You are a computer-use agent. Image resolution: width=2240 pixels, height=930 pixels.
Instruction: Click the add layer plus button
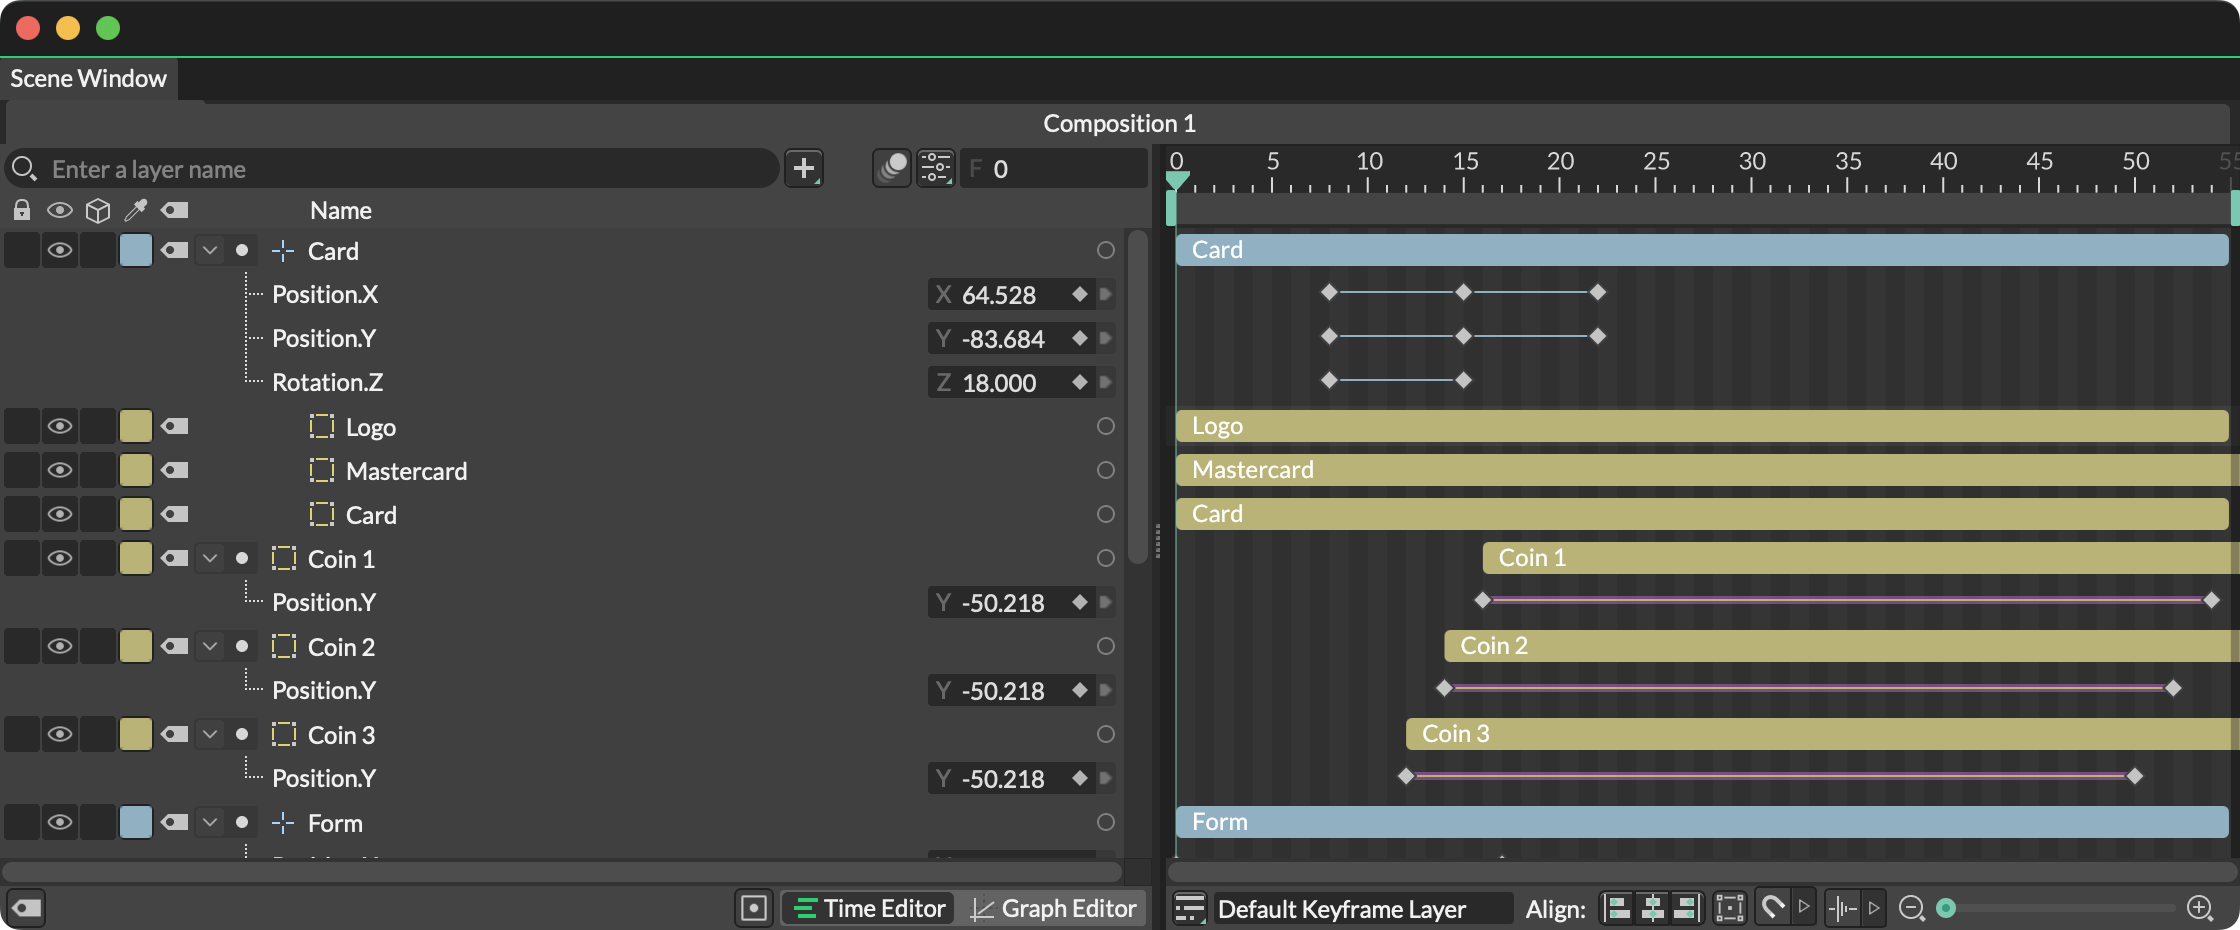[804, 168]
